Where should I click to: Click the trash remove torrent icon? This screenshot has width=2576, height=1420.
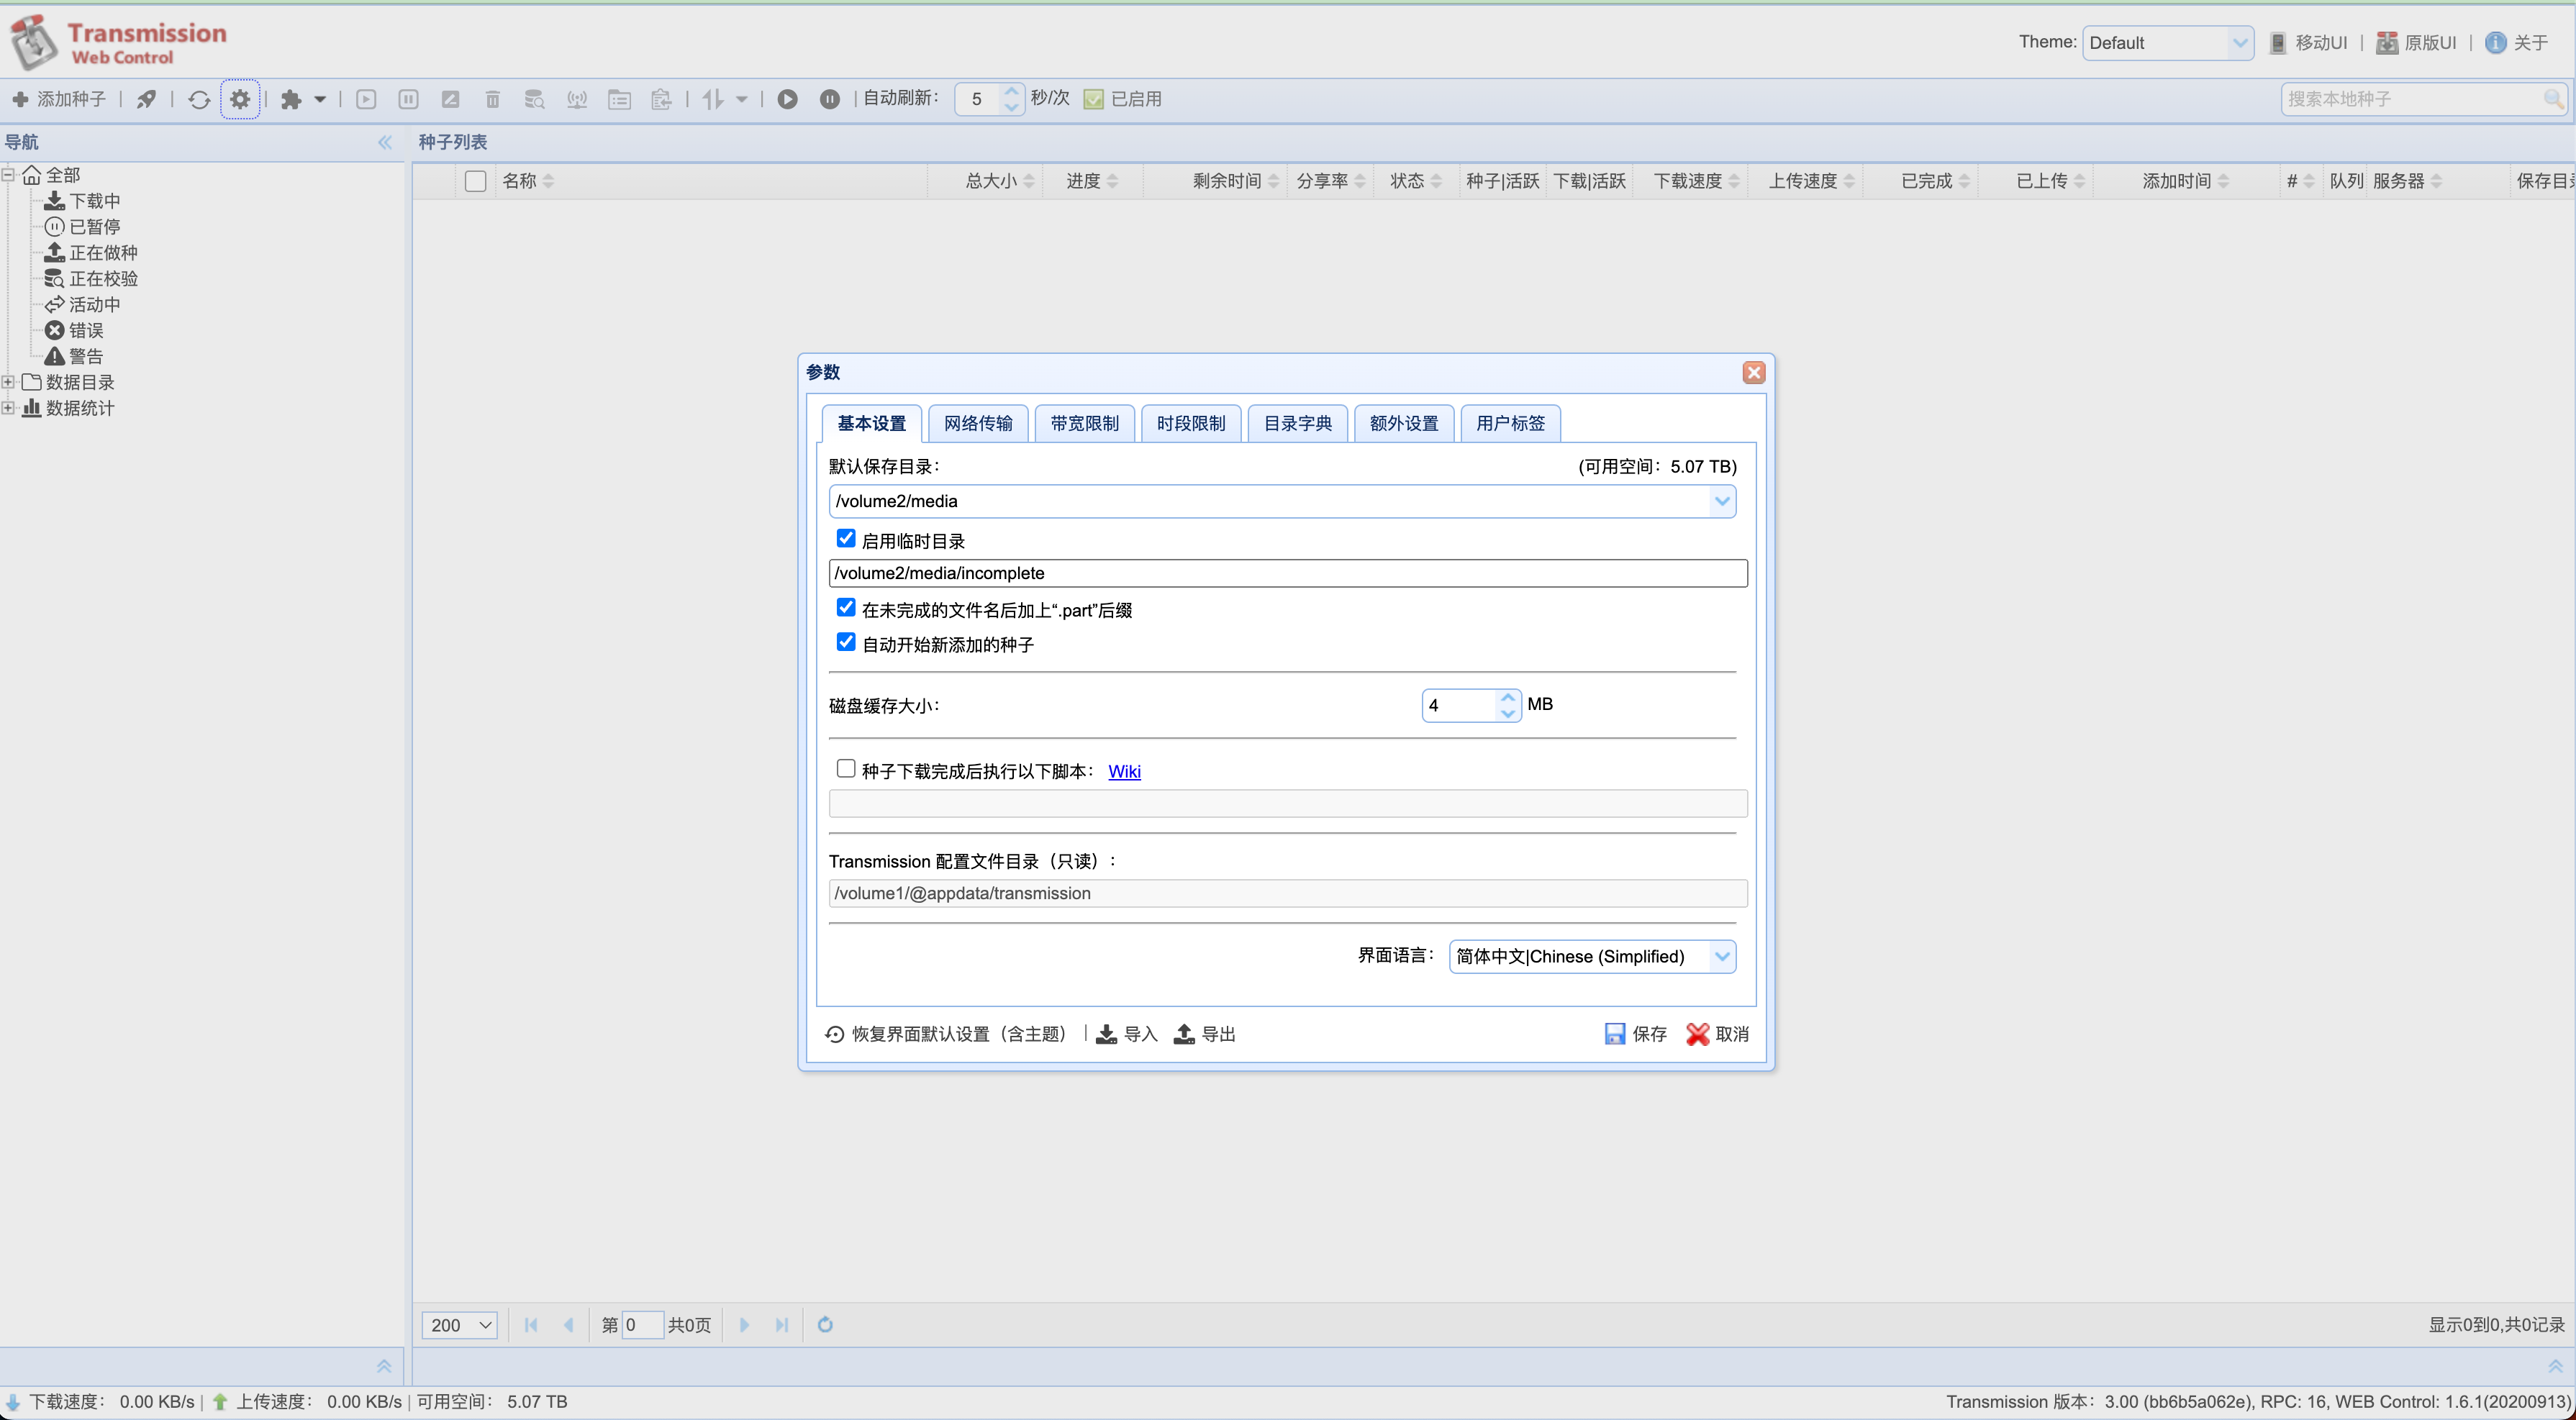492,99
